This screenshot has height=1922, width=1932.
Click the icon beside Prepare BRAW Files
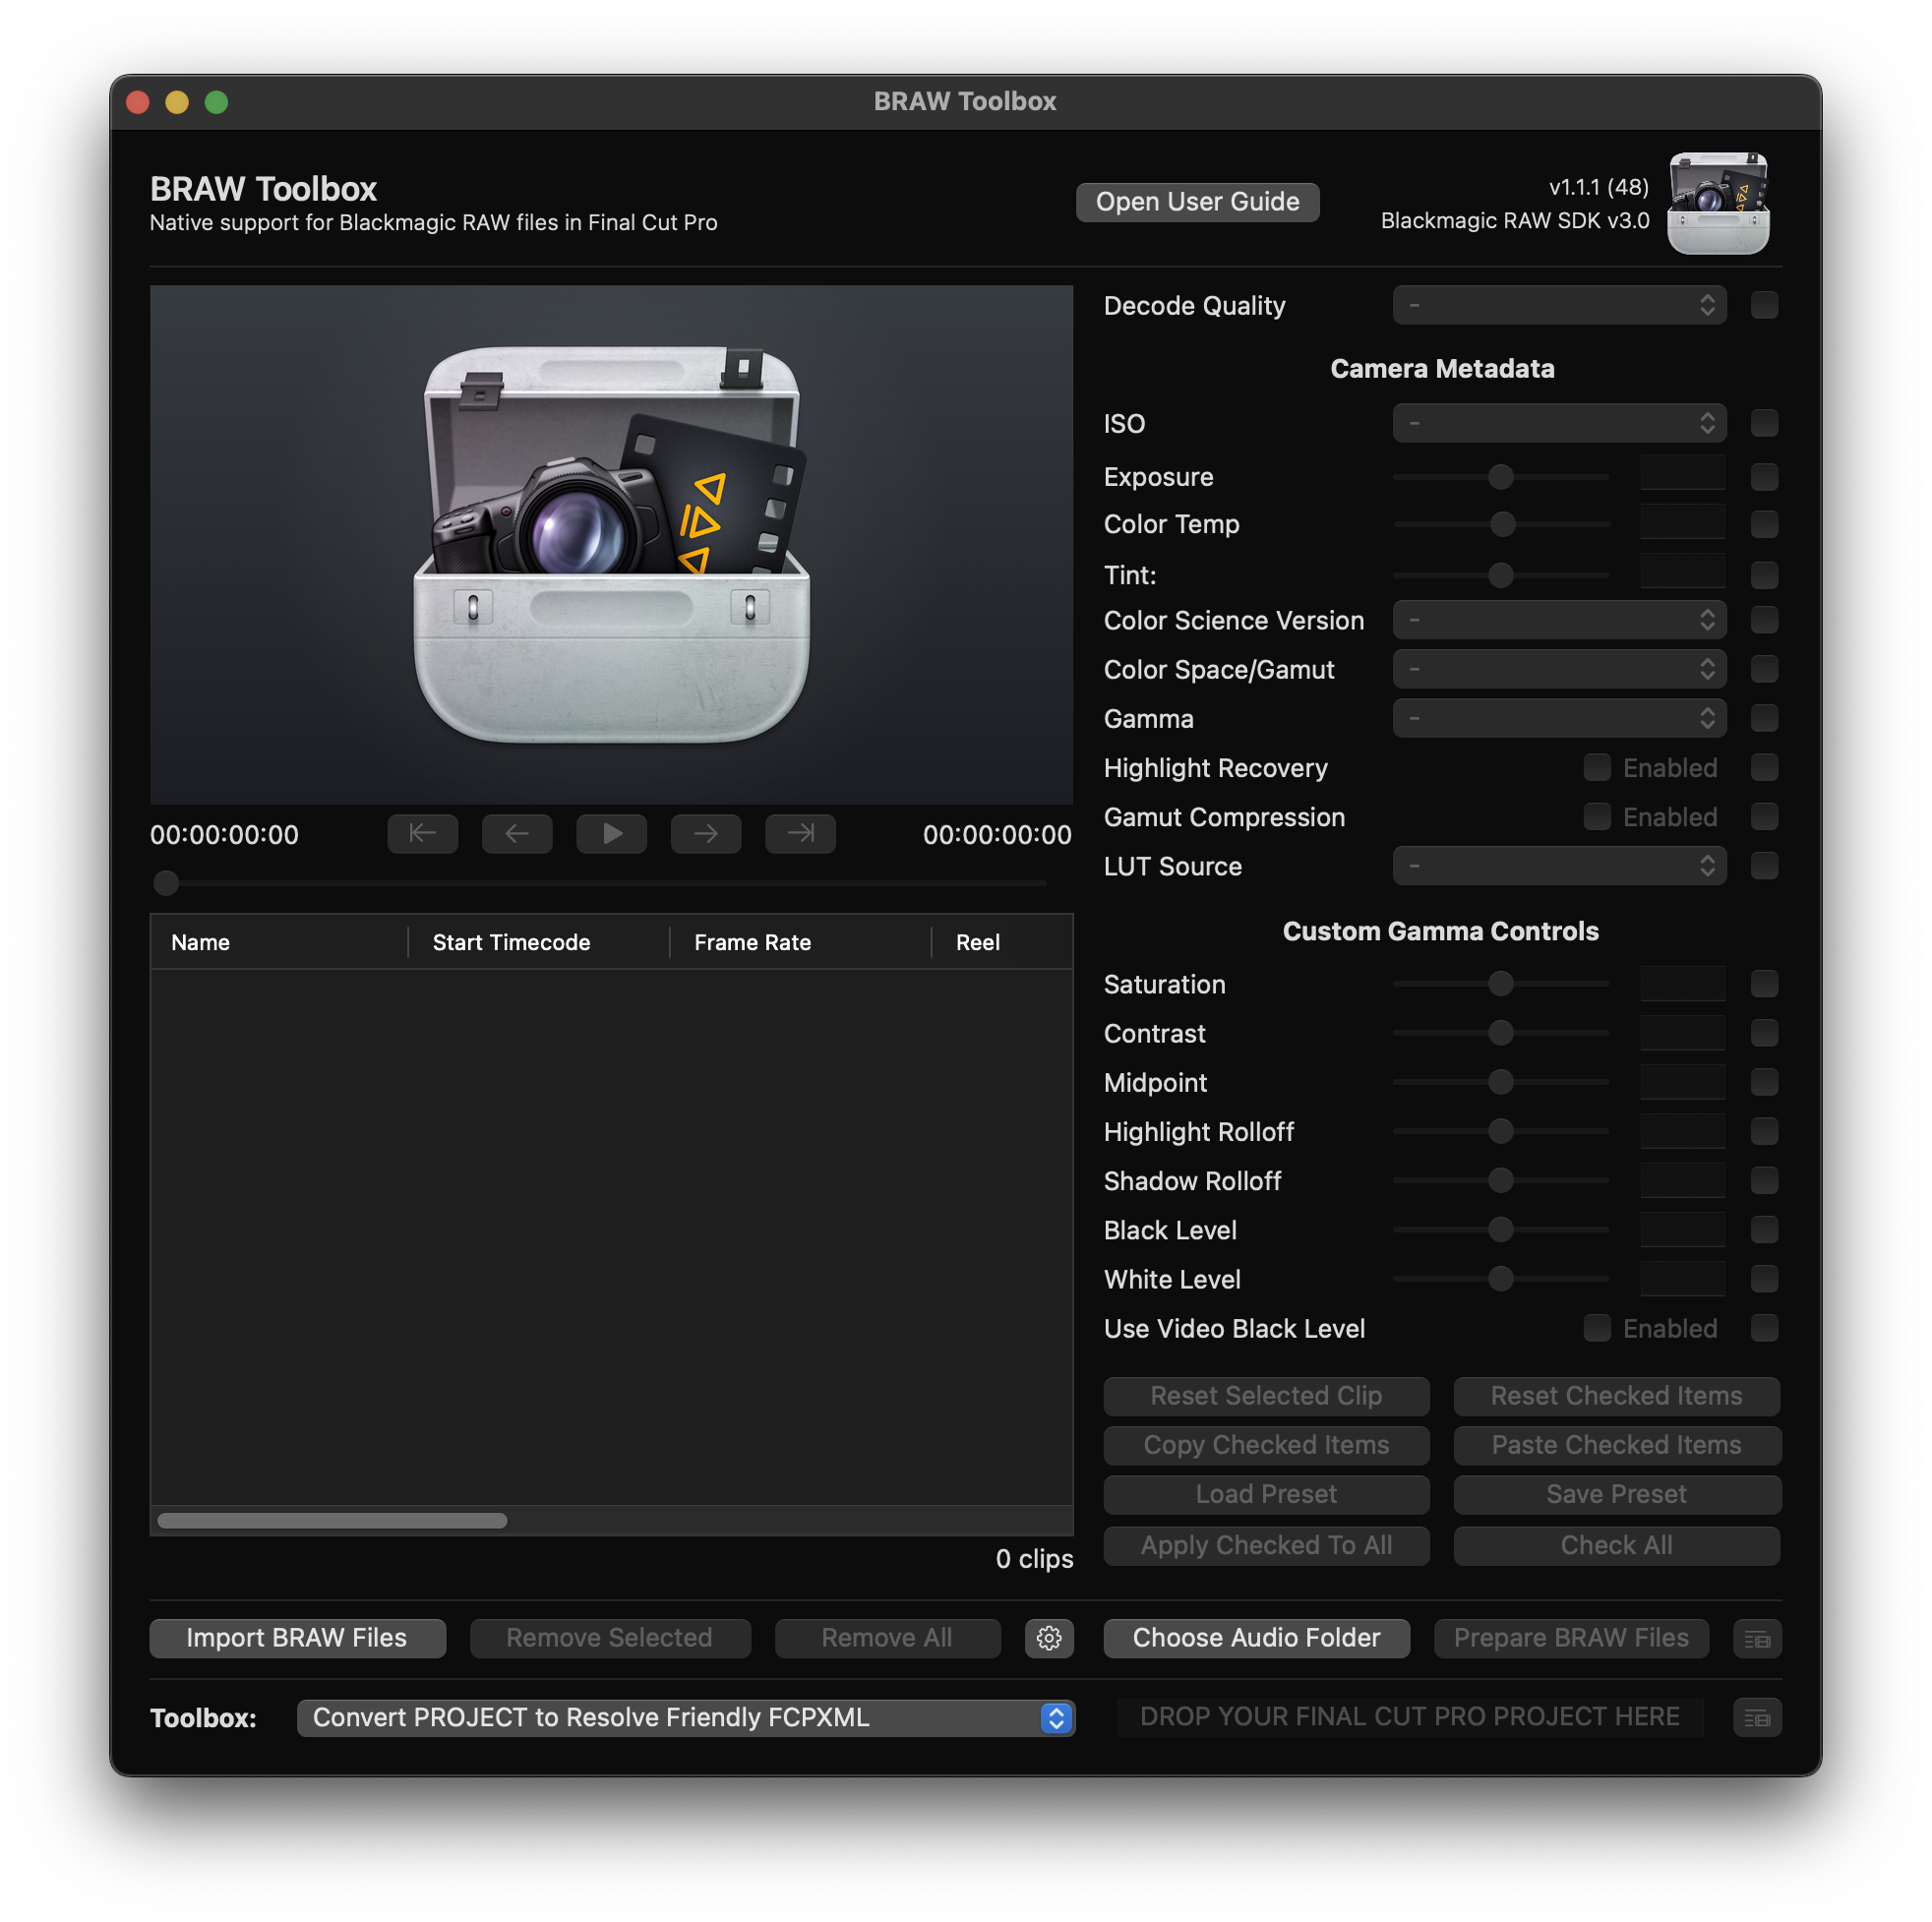1757,1639
